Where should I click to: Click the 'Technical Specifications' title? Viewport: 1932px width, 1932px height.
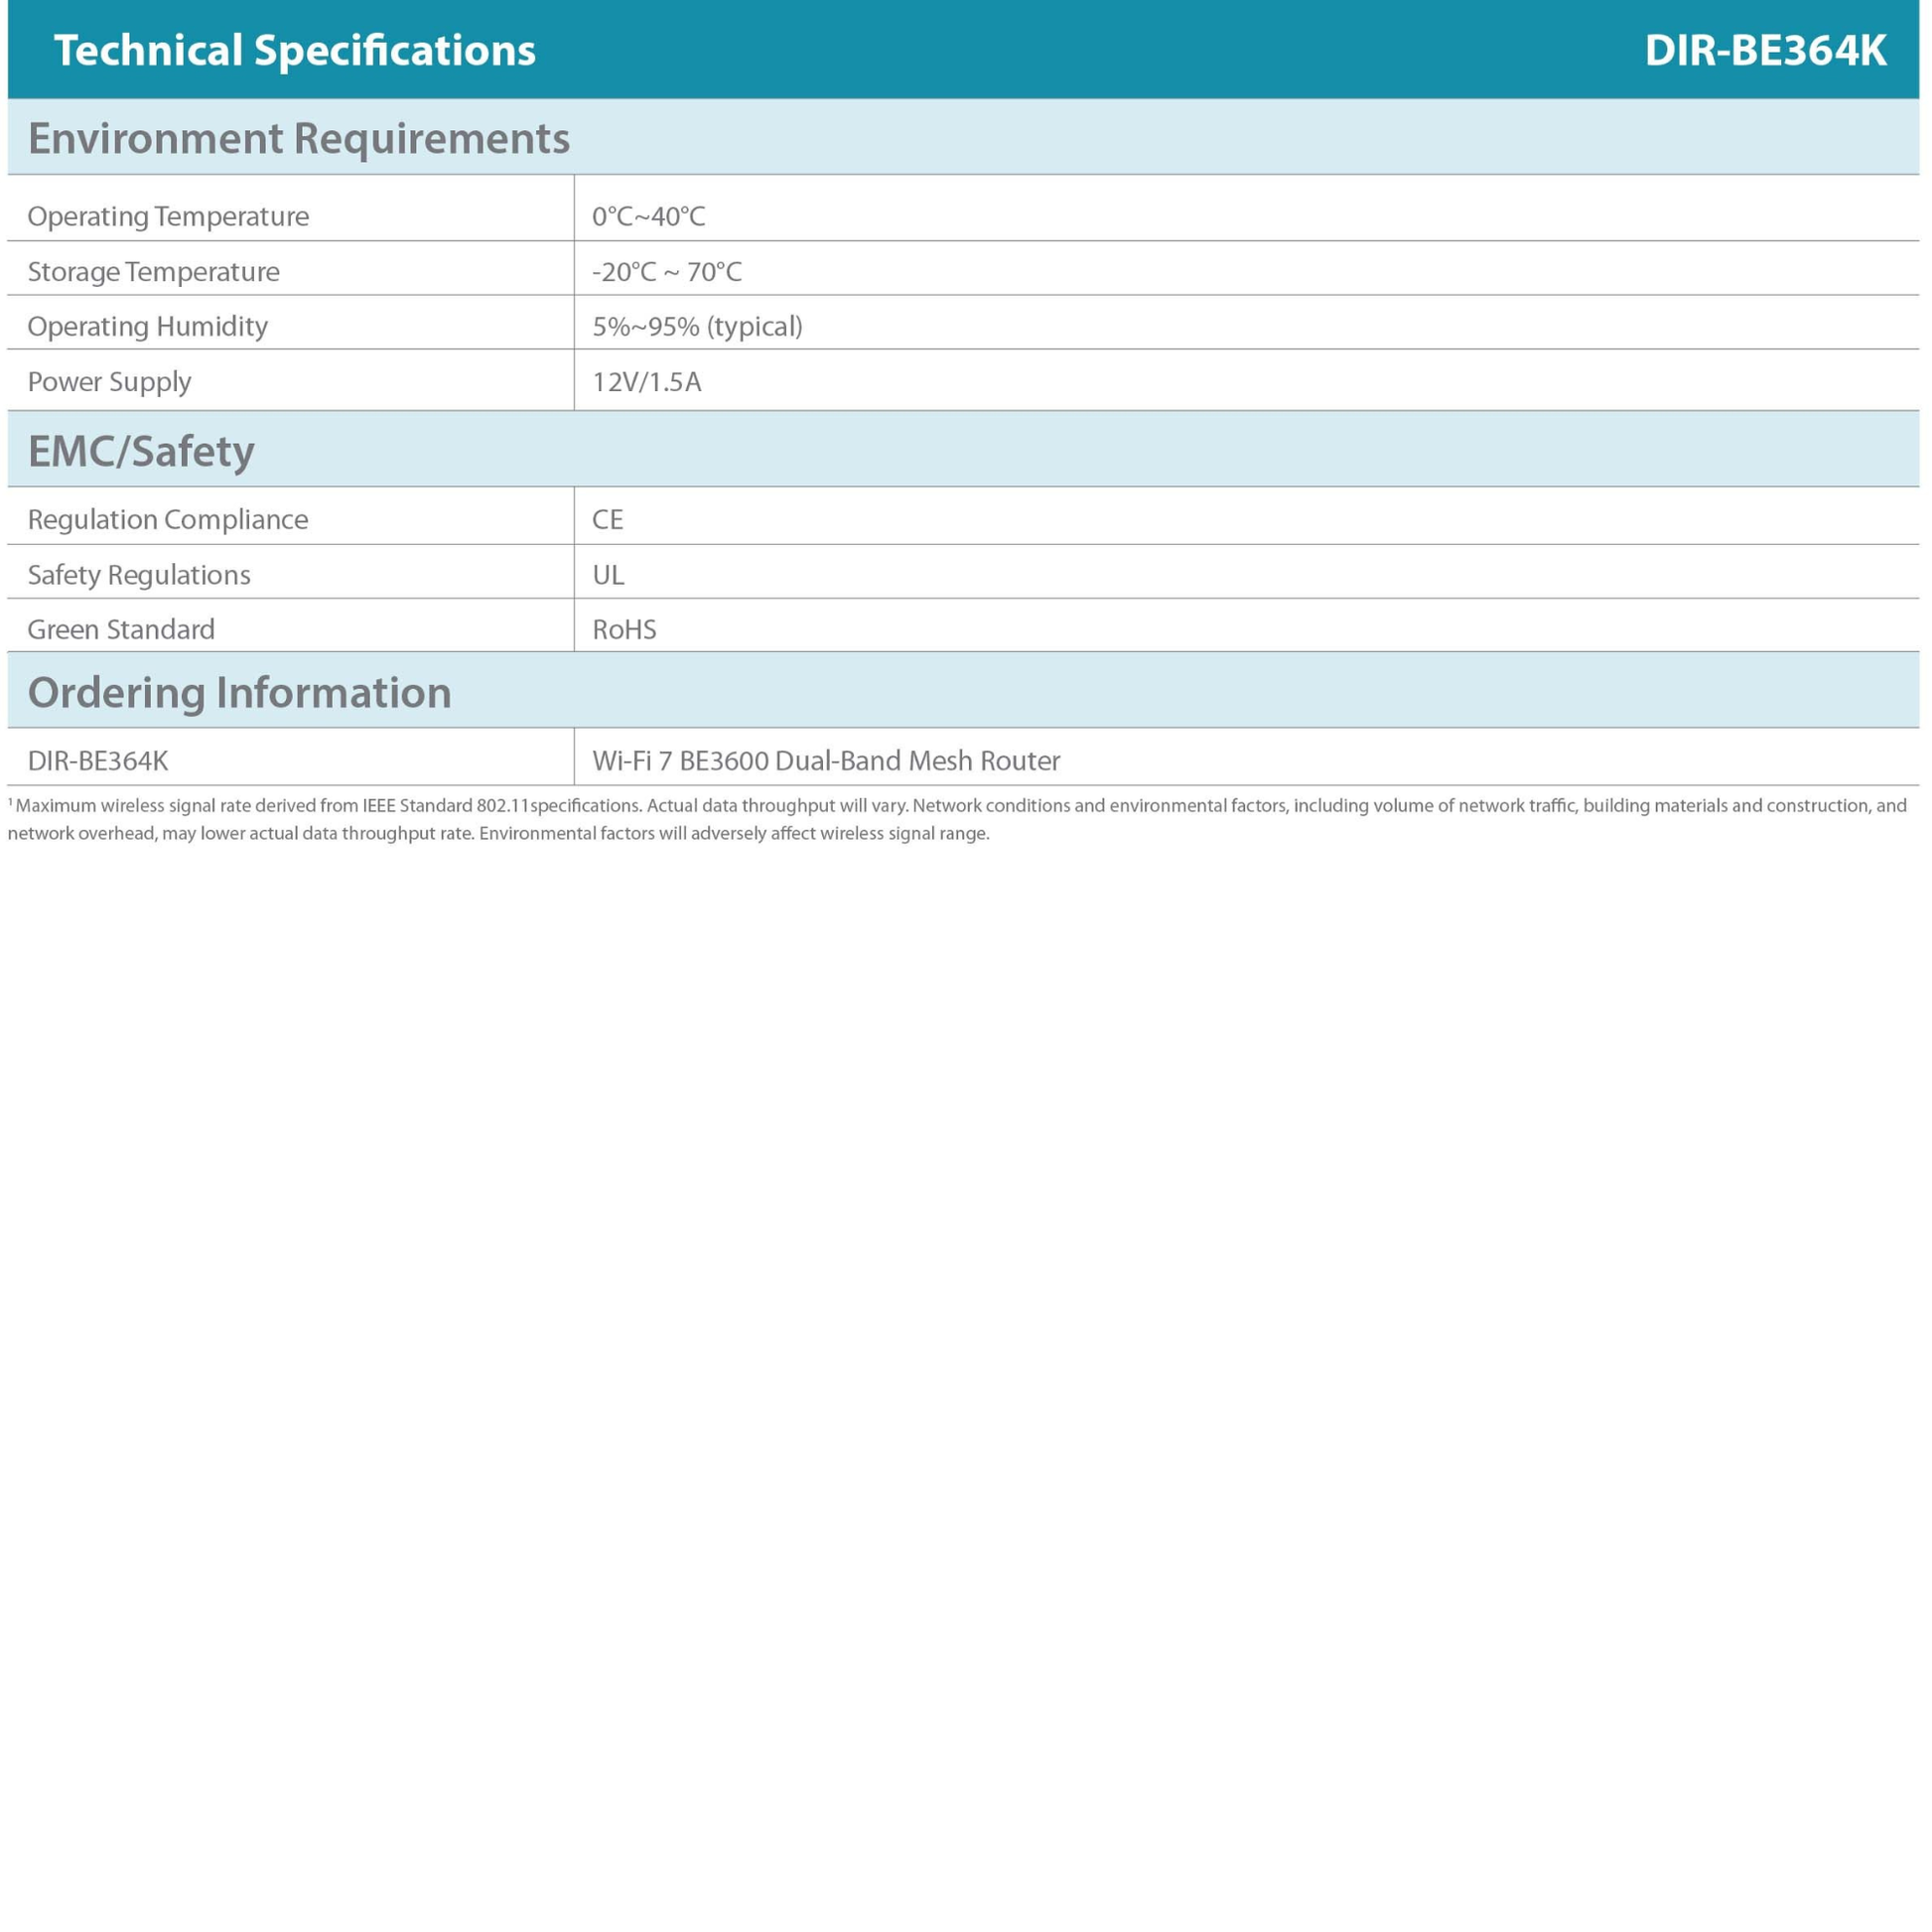point(295,50)
